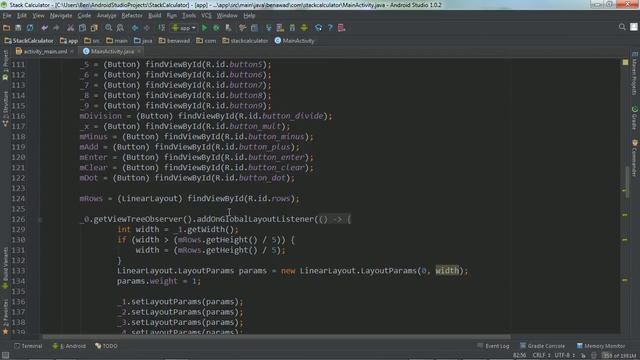
Task: Start debugging with the Debug bug icon
Action: point(216,28)
